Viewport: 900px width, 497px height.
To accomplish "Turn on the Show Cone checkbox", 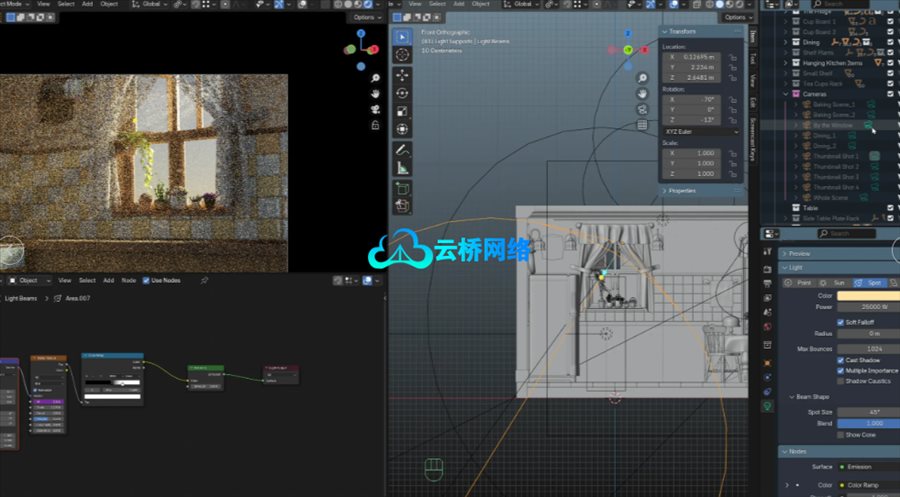I will pyautogui.click(x=841, y=435).
